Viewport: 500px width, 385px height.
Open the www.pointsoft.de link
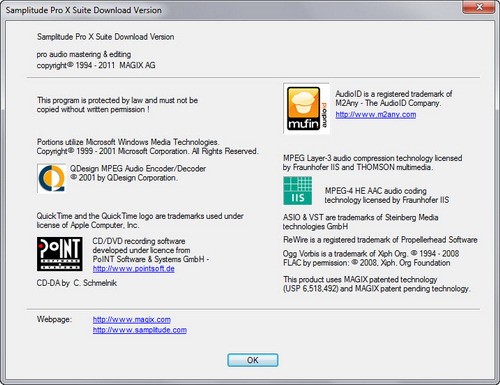[134, 269]
